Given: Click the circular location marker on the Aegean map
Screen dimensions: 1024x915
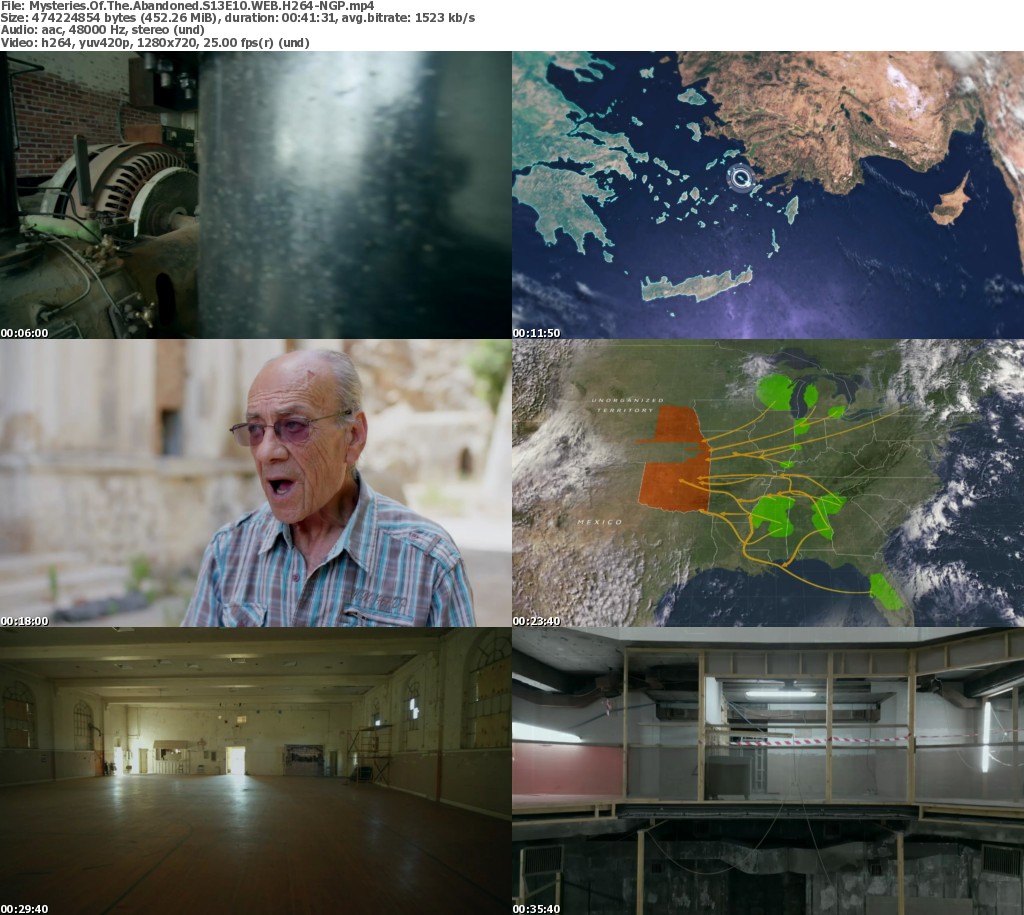Looking at the screenshot, I should 740,179.
